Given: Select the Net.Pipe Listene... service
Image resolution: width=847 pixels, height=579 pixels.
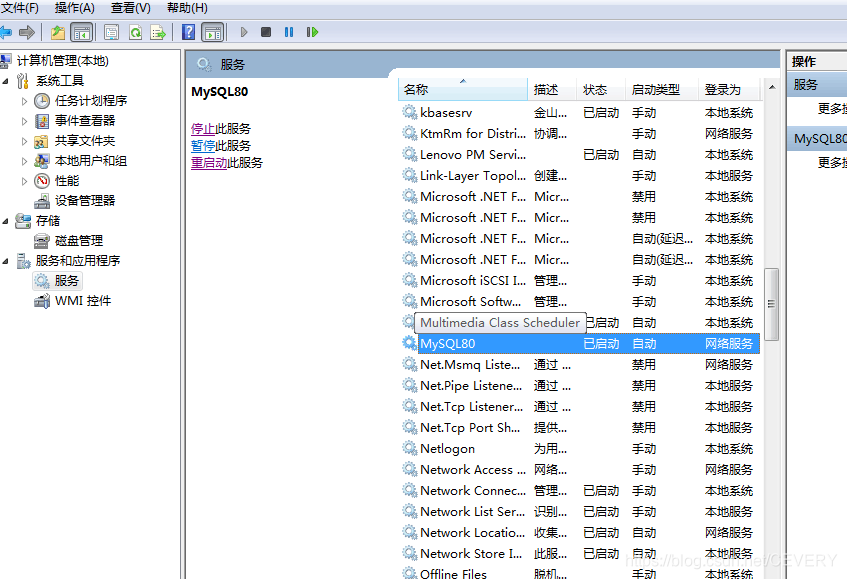Looking at the screenshot, I should coord(581,386).
